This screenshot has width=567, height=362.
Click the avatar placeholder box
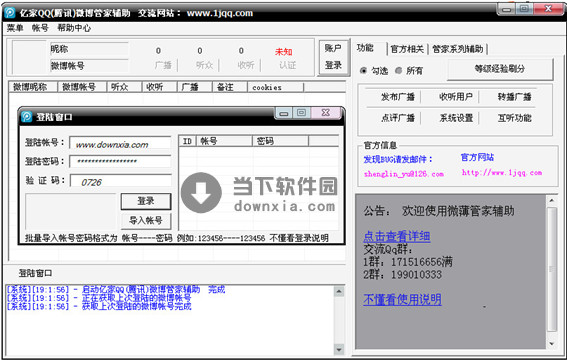click(29, 57)
